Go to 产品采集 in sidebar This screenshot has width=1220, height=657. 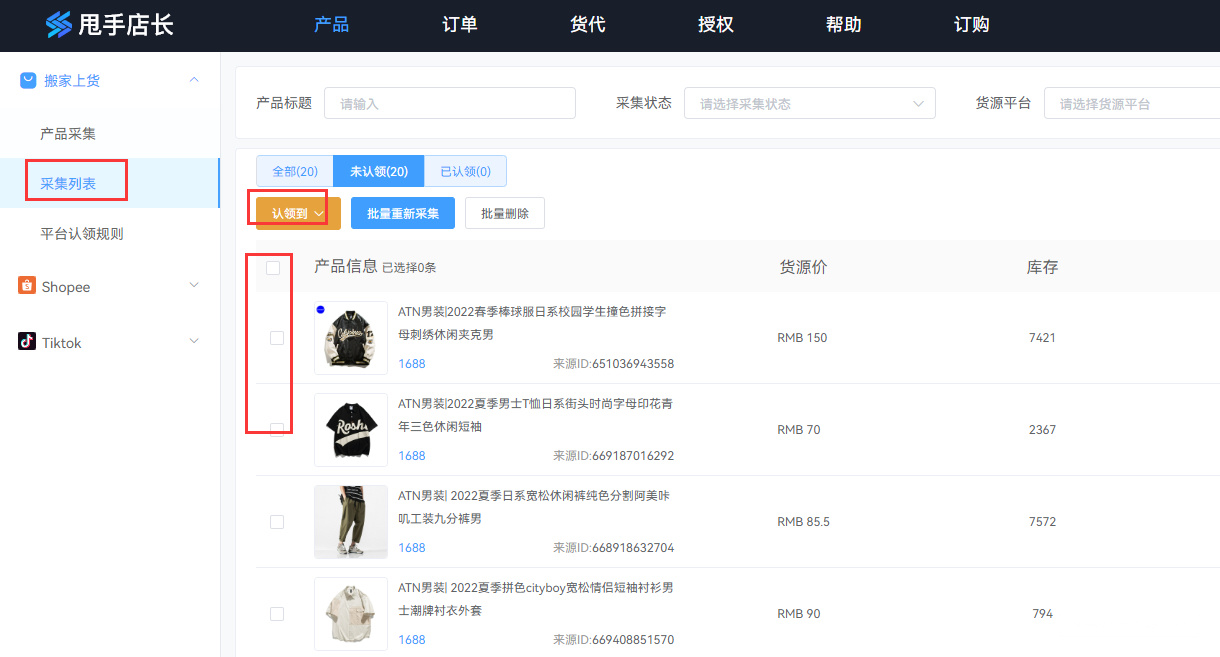[x=68, y=133]
